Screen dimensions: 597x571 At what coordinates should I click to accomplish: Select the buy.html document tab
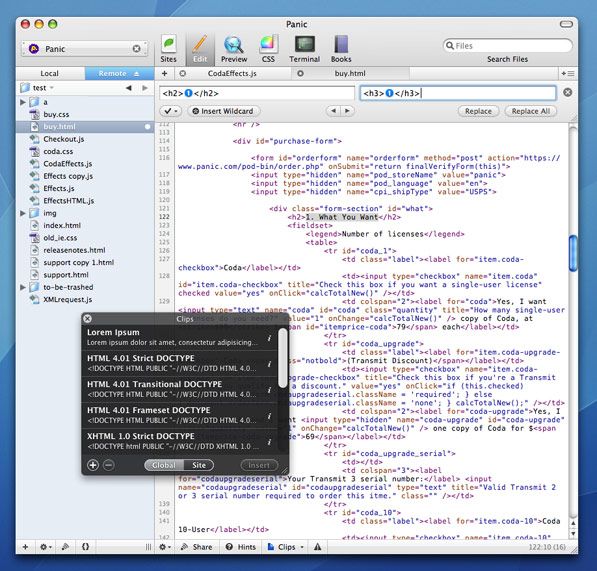(350, 73)
